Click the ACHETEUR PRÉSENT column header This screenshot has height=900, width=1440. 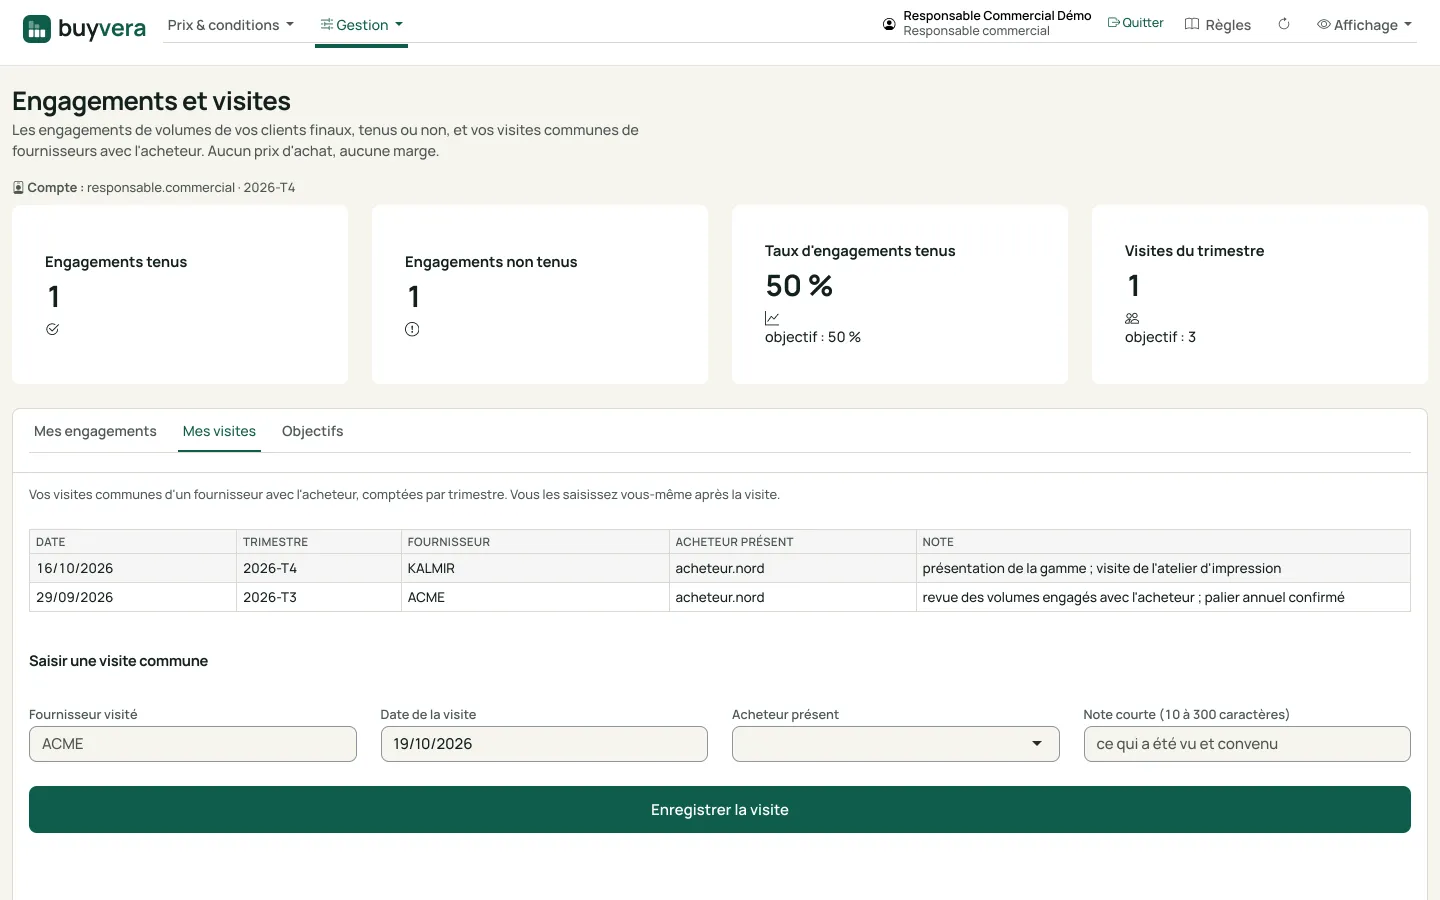792,542
